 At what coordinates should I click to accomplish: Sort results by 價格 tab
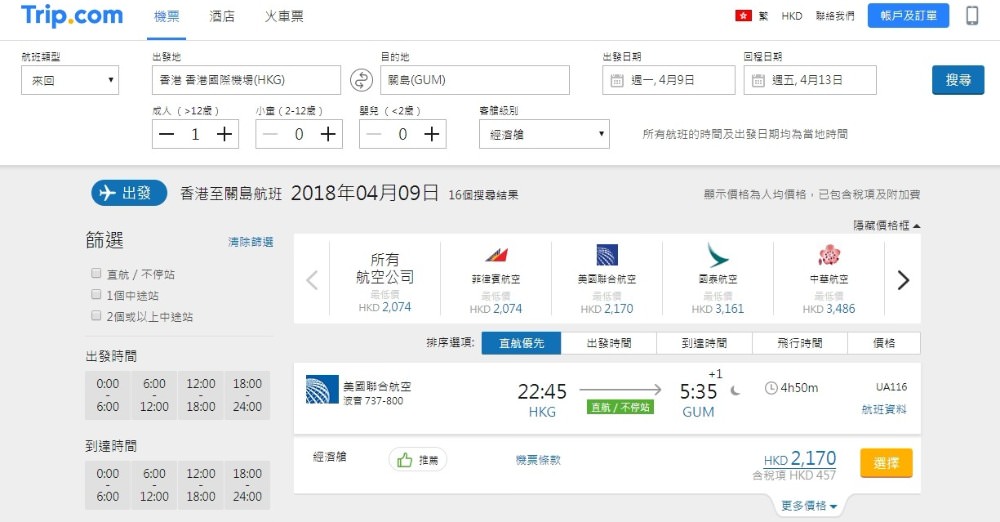coord(884,343)
